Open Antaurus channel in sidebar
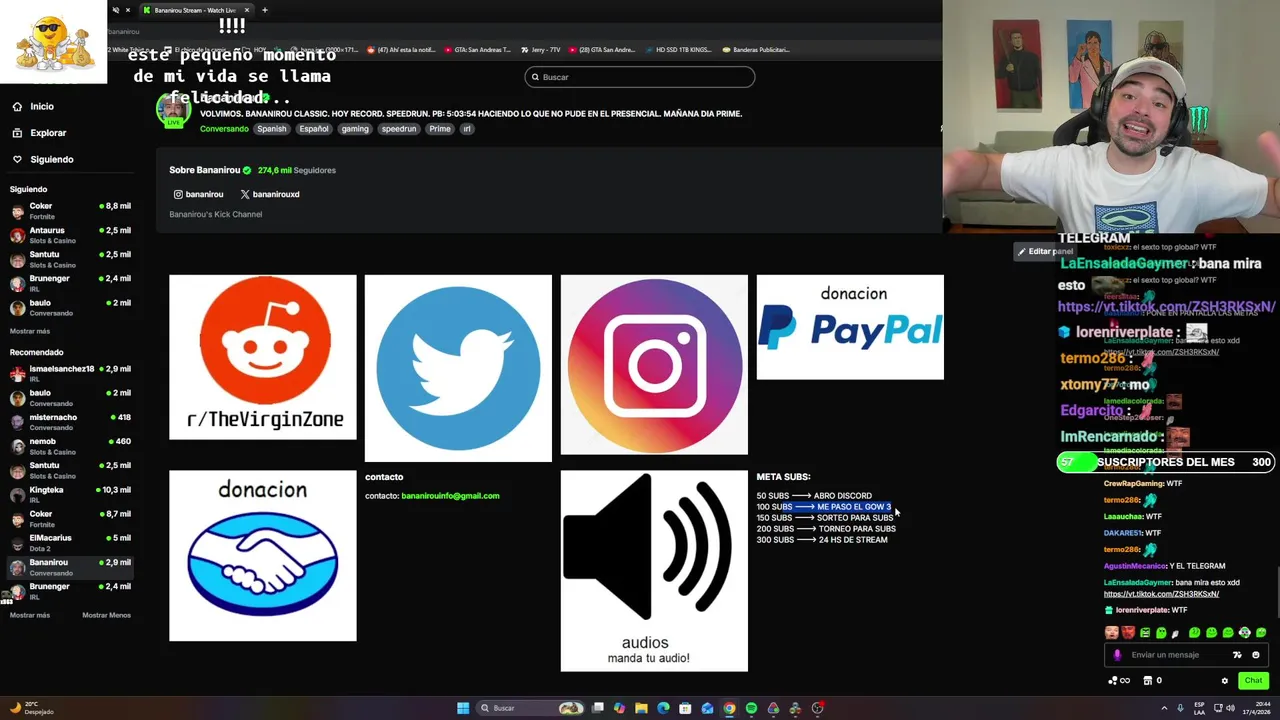Screen dimensions: 1280x720 click(x=70, y=235)
